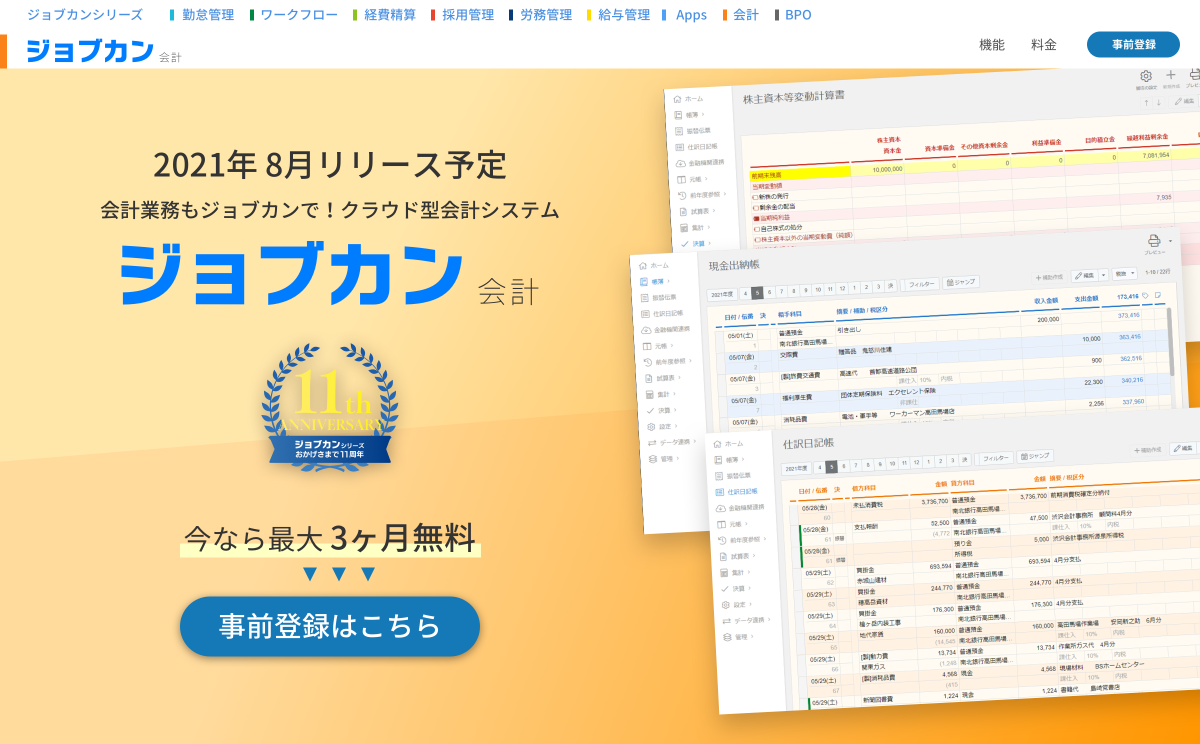Open the ジョブカンシリーズ link in top bar

pyautogui.click(x=85, y=15)
